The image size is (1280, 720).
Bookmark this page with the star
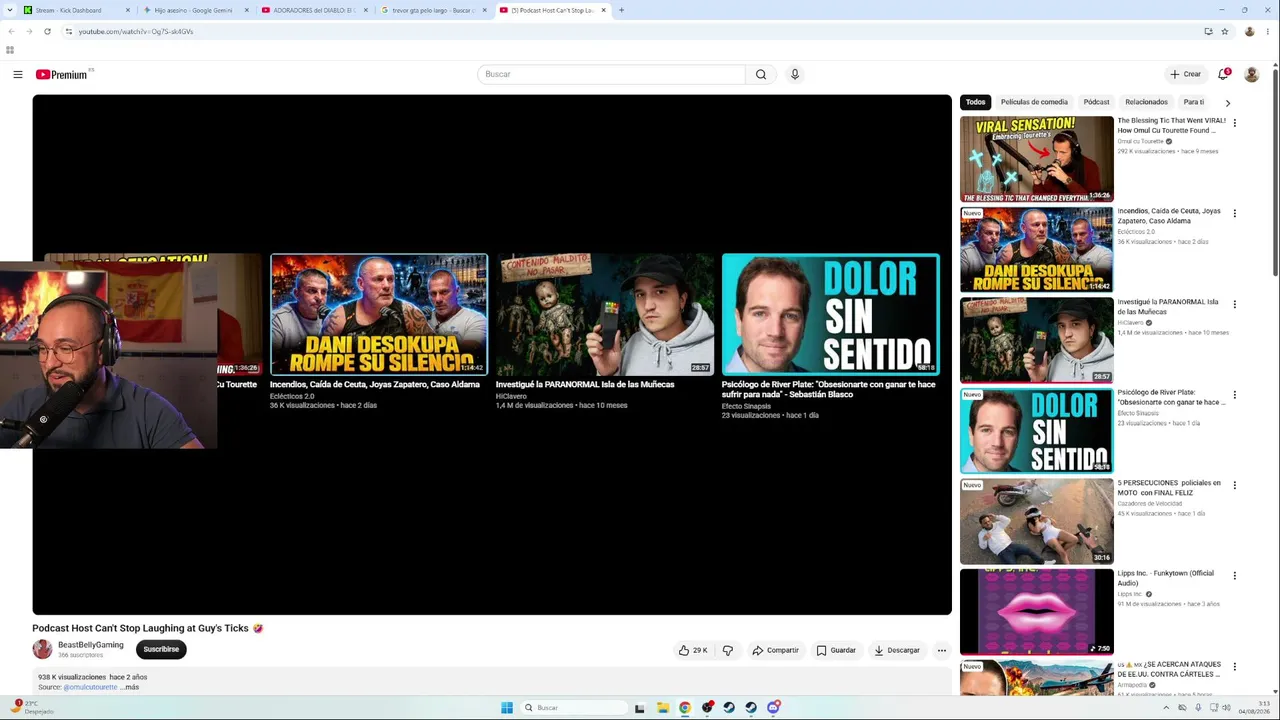(x=1225, y=31)
